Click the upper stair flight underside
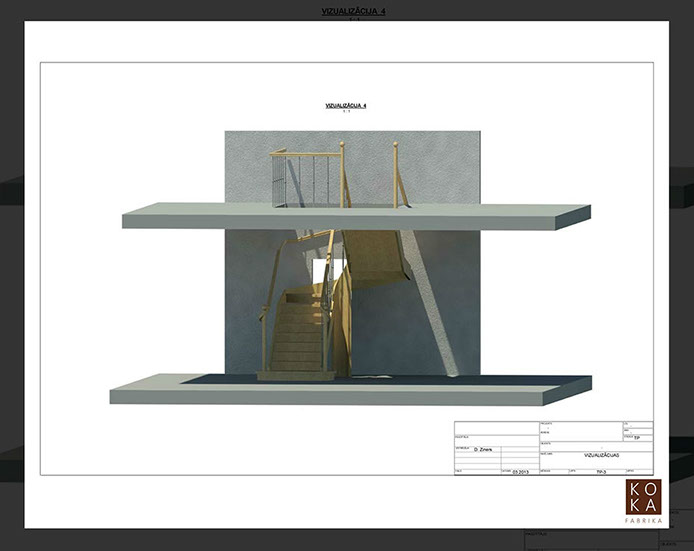The image size is (694, 551). point(380,255)
